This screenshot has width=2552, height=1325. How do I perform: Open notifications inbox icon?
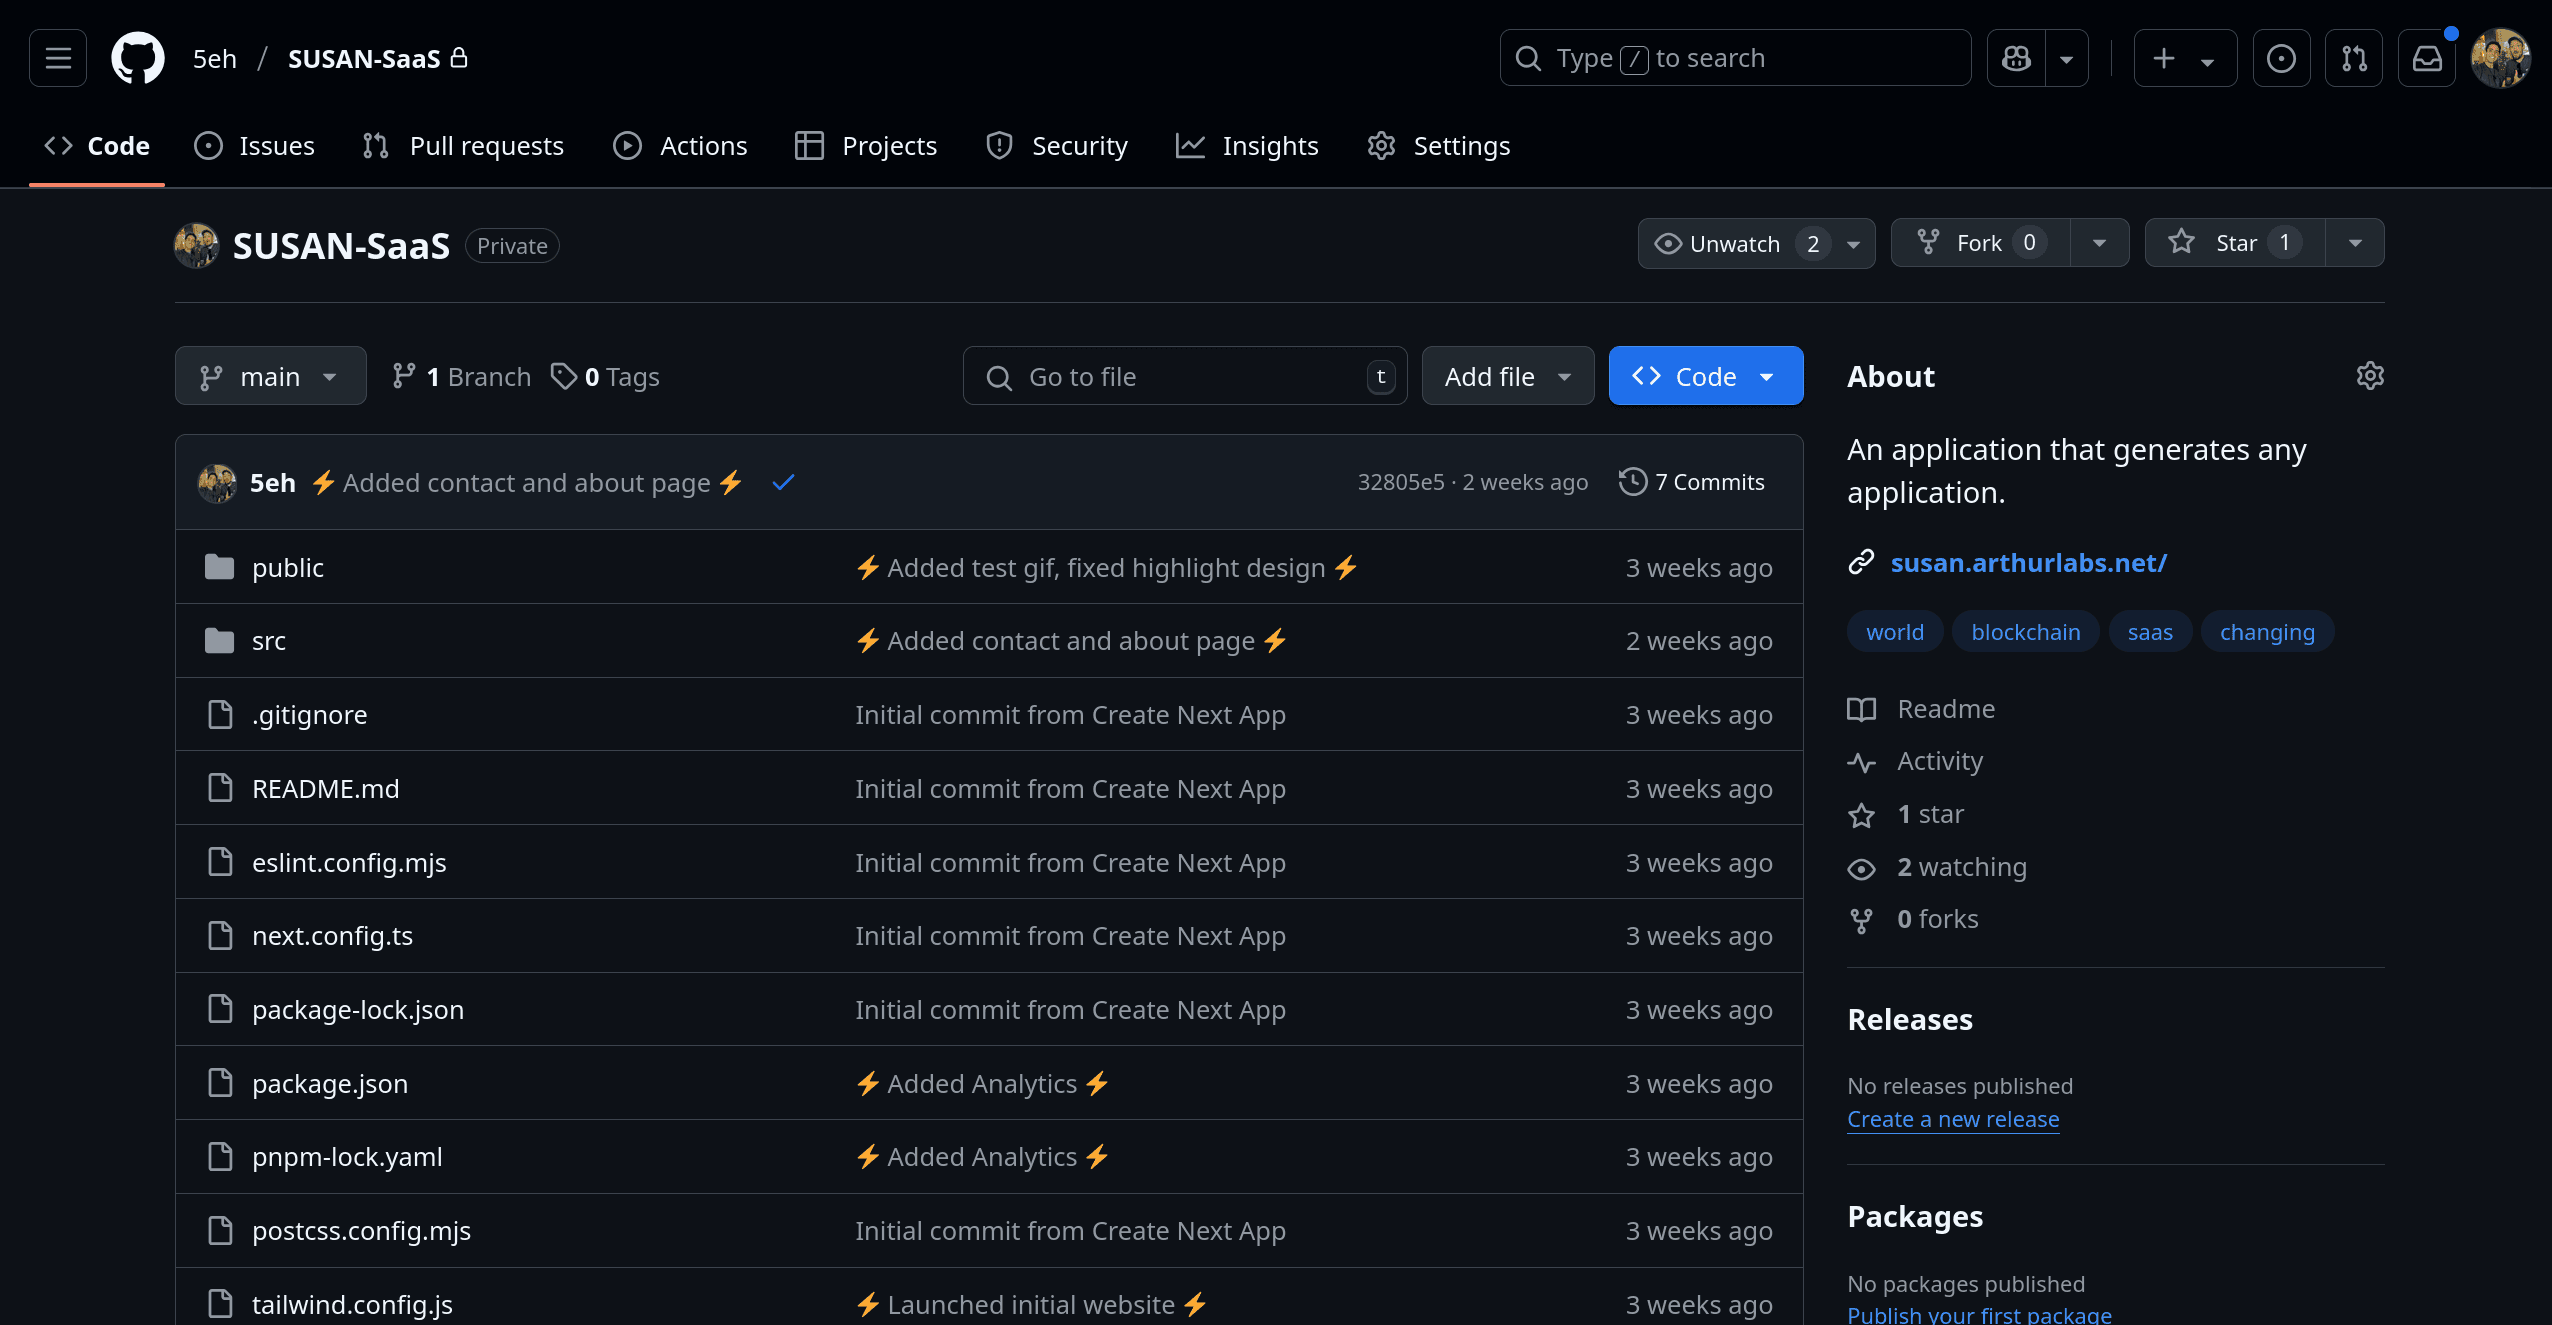[x=2427, y=58]
